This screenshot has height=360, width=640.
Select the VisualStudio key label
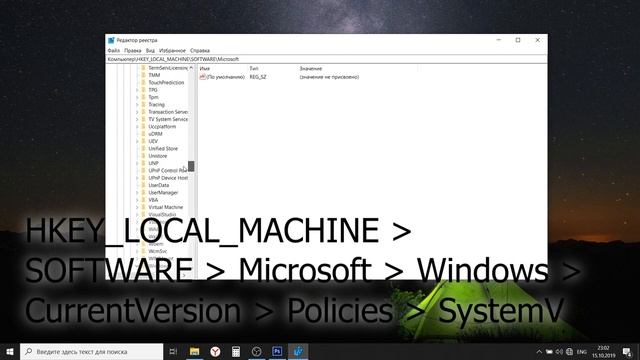click(x=162, y=215)
